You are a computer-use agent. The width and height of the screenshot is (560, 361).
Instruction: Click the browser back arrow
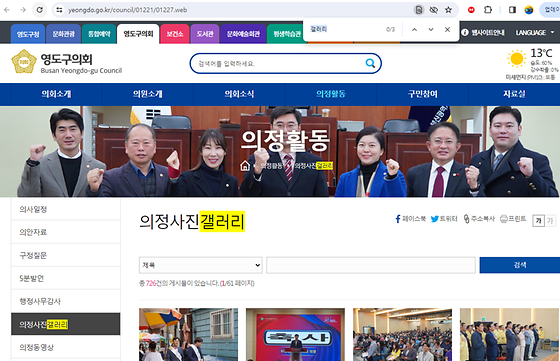7,10
